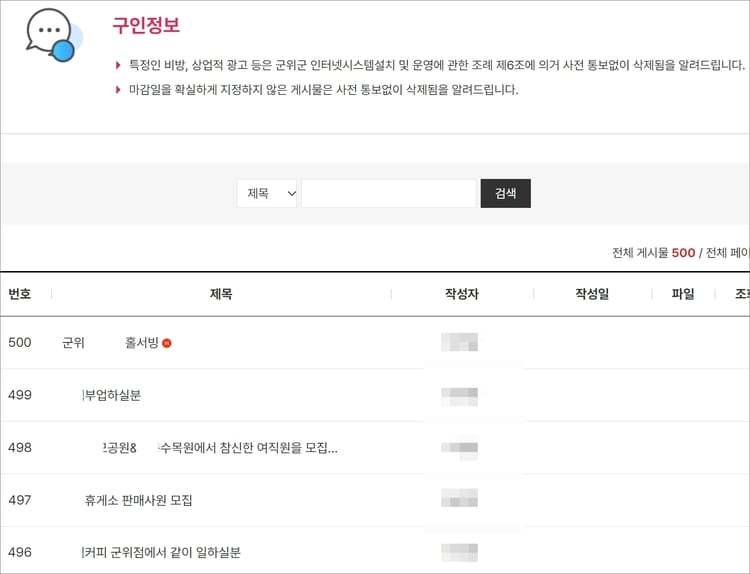Screen dimensions: 750x574
Task: Click the total posts count 500
Action: (683, 253)
